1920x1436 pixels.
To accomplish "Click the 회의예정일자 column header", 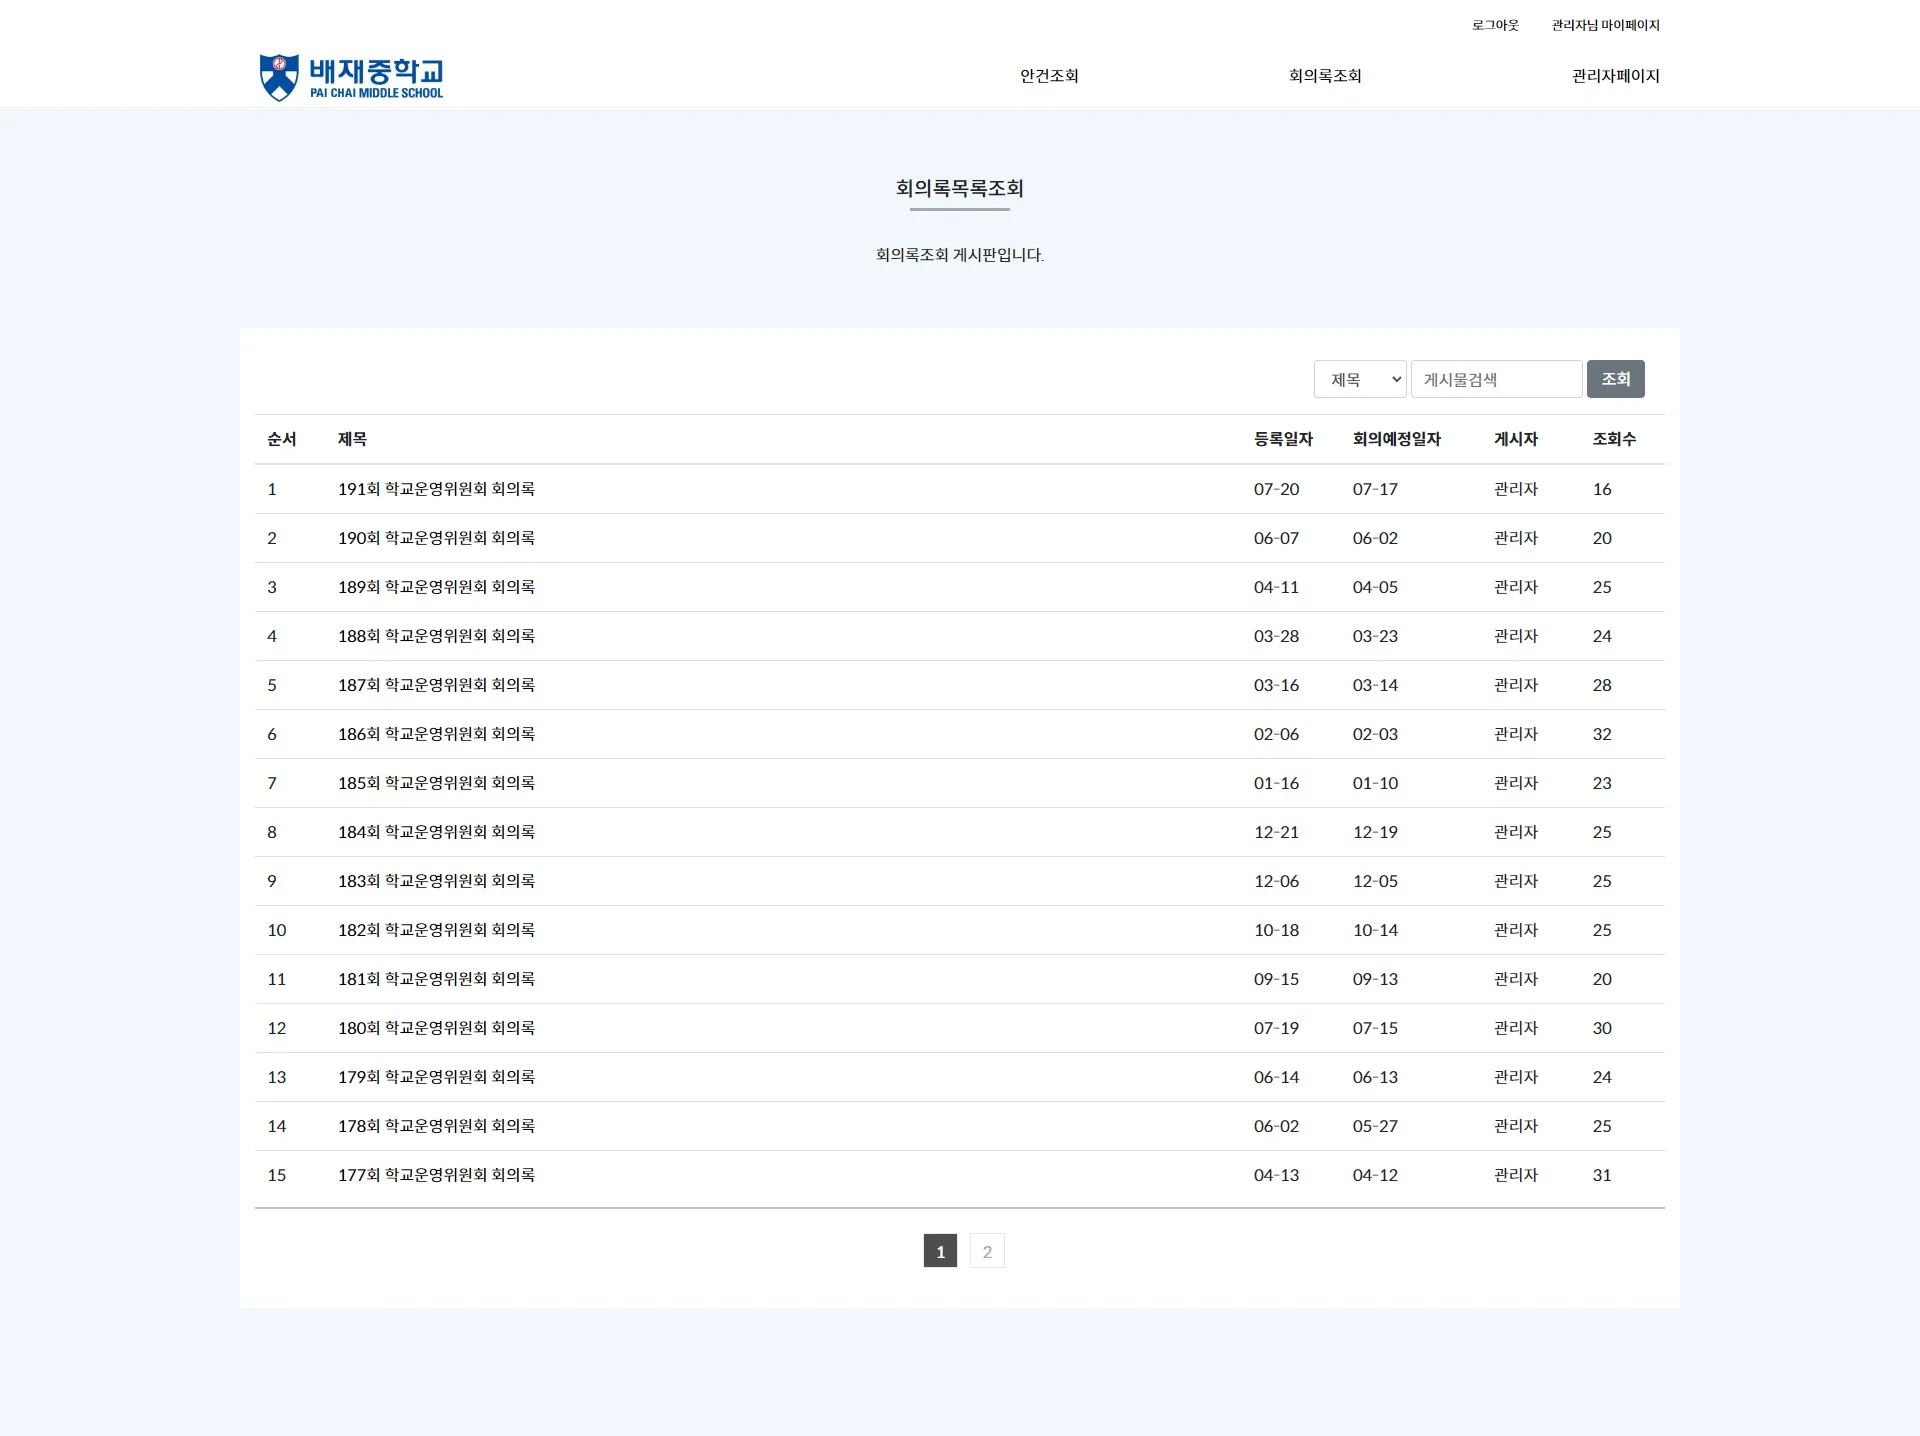I will point(1396,439).
